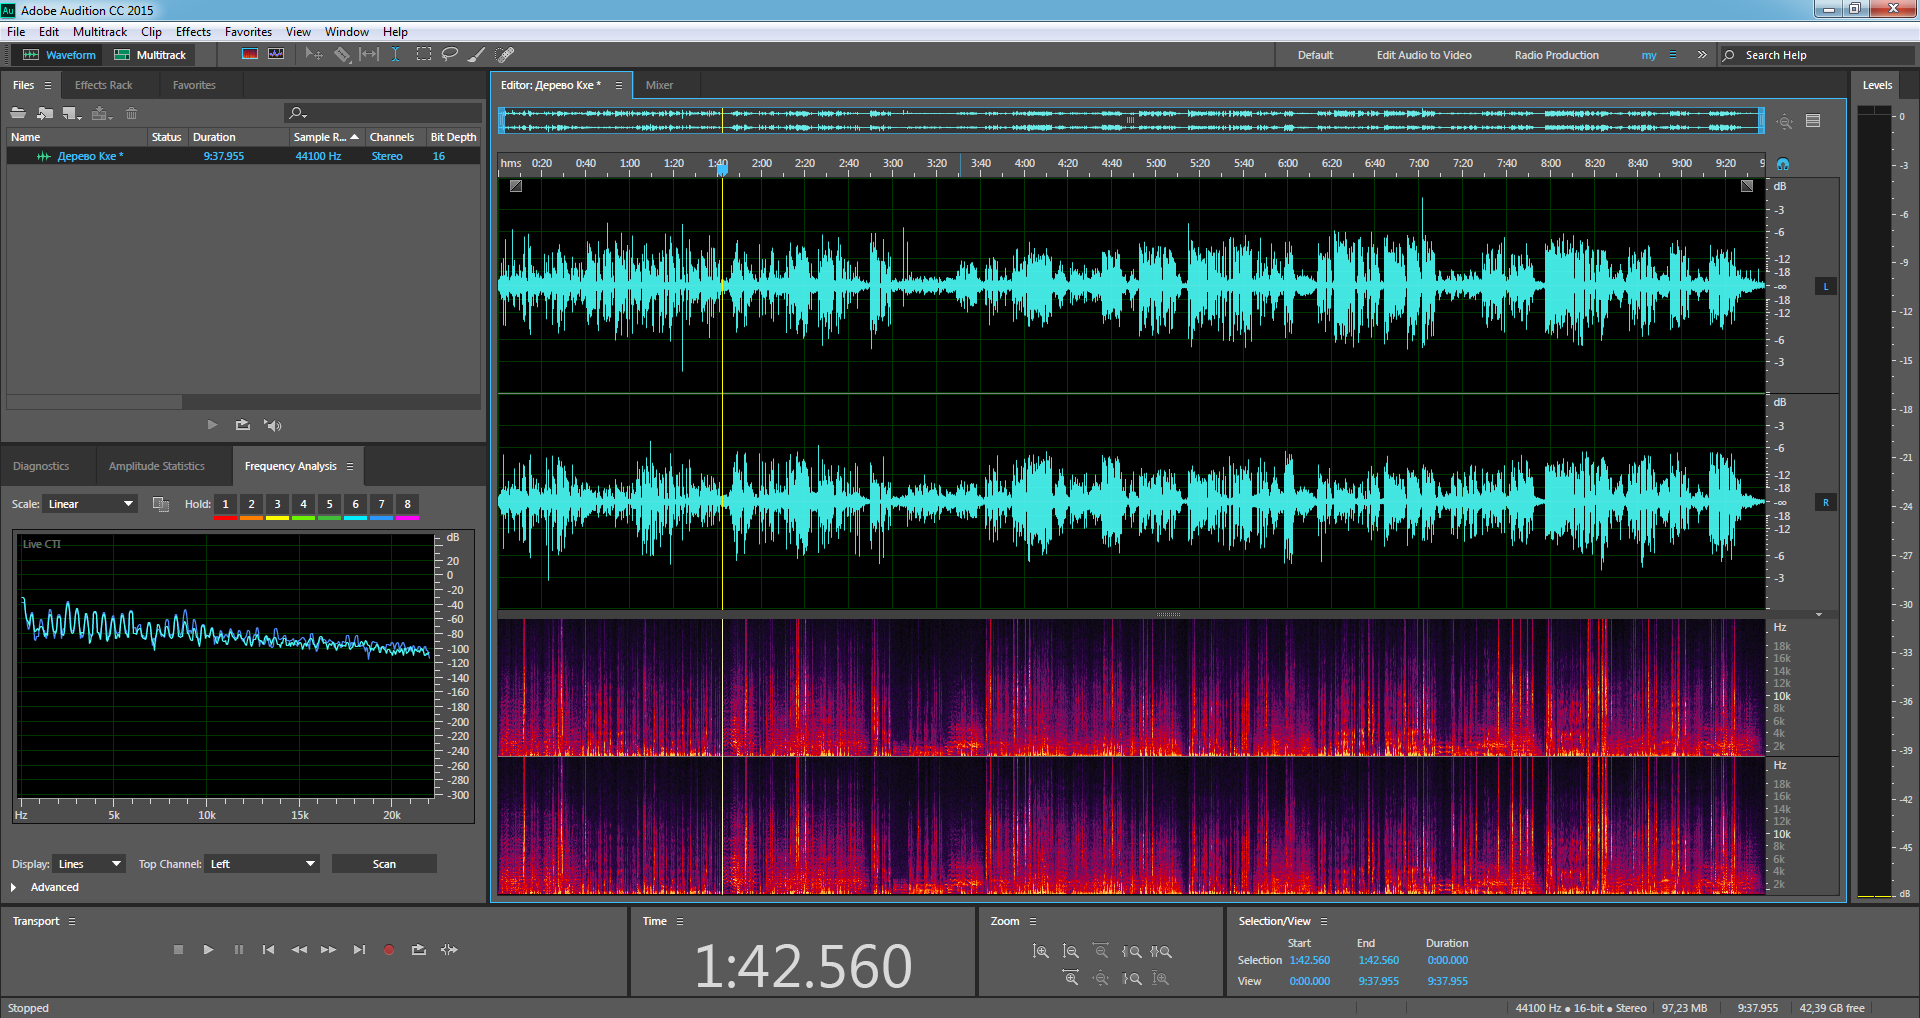The width and height of the screenshot is (1920, 1018).
Task: Select the Spot Healing Brush tool
Action: tap(505, 54)
